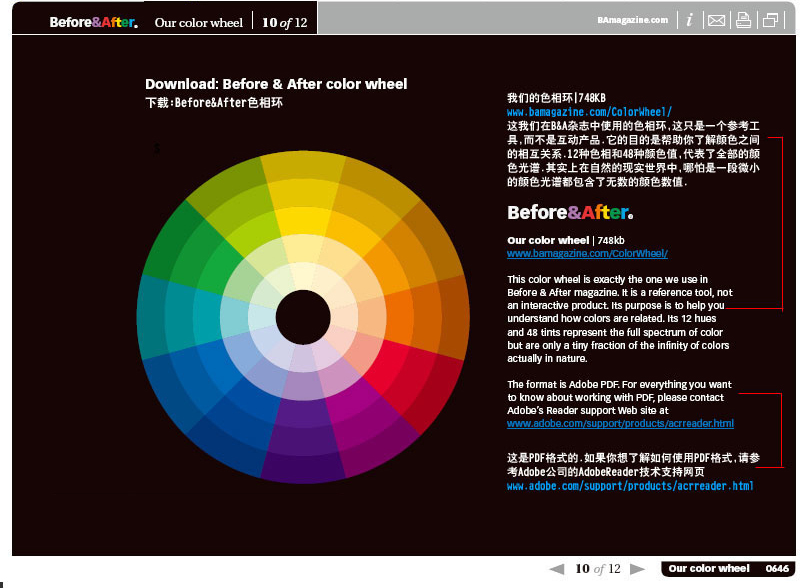The image size is (807, 588).
Task: Click the Before&After logo in top bar
Action: (94, 22)
